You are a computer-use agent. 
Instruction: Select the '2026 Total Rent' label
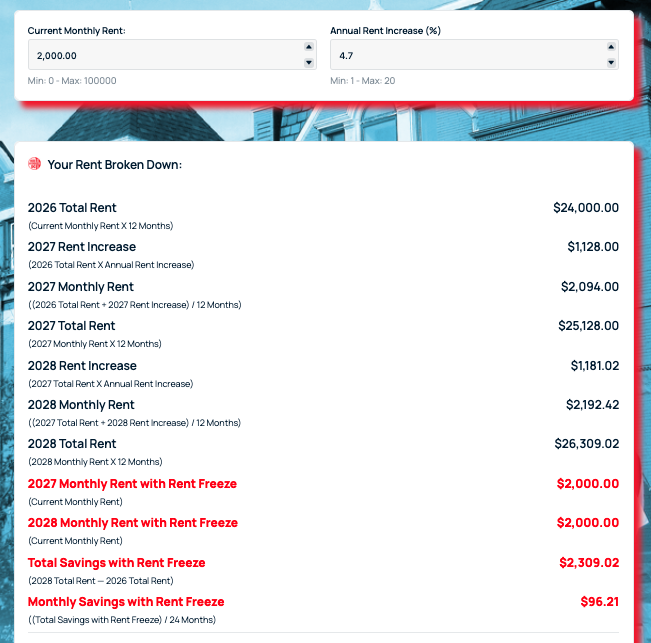72,208
